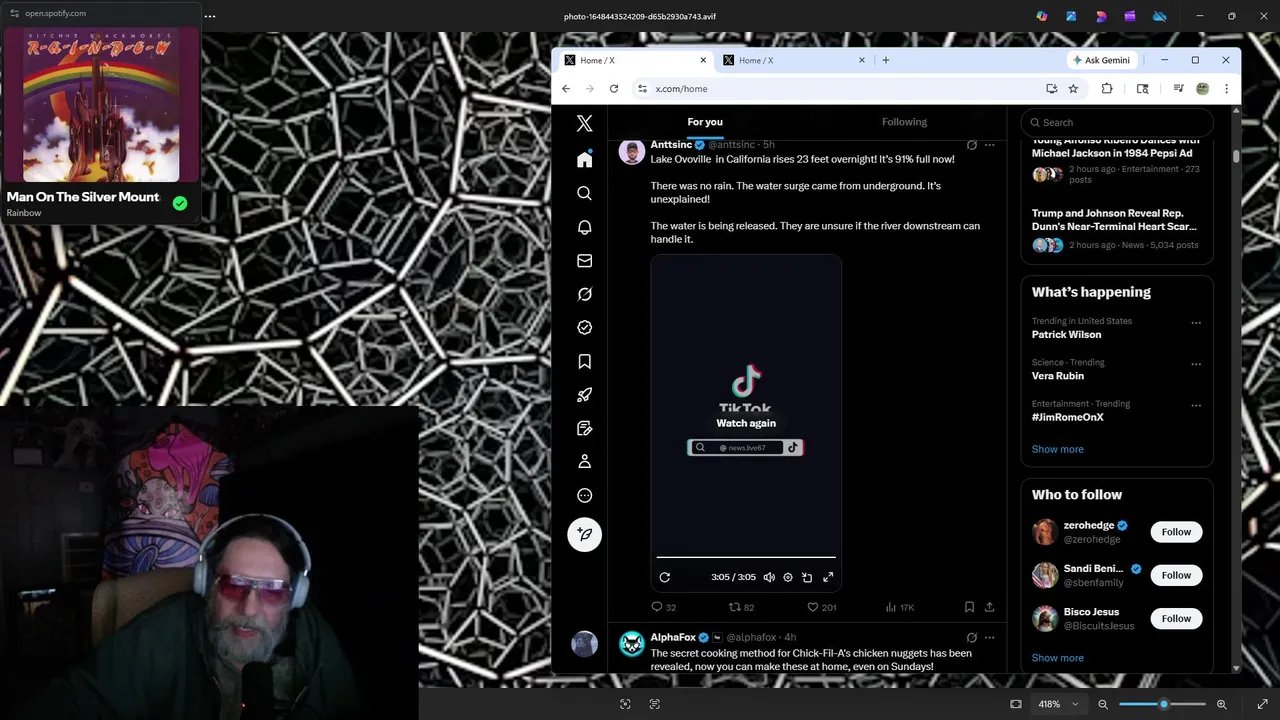Open zoom percentage dropdown in Photos

pyautogui.click(x=1059, y=704)
